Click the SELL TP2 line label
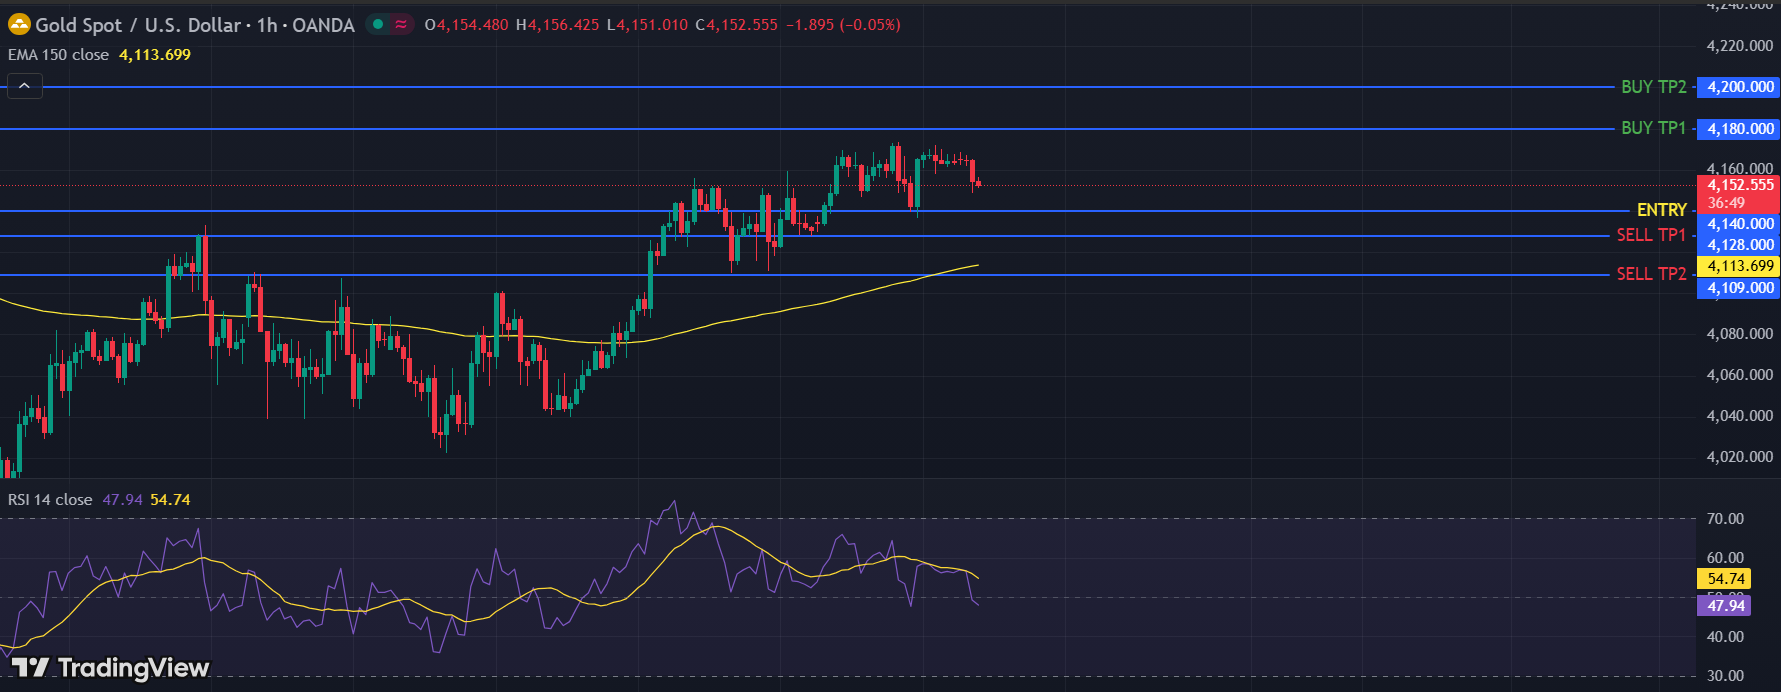 pos(1651,274)
